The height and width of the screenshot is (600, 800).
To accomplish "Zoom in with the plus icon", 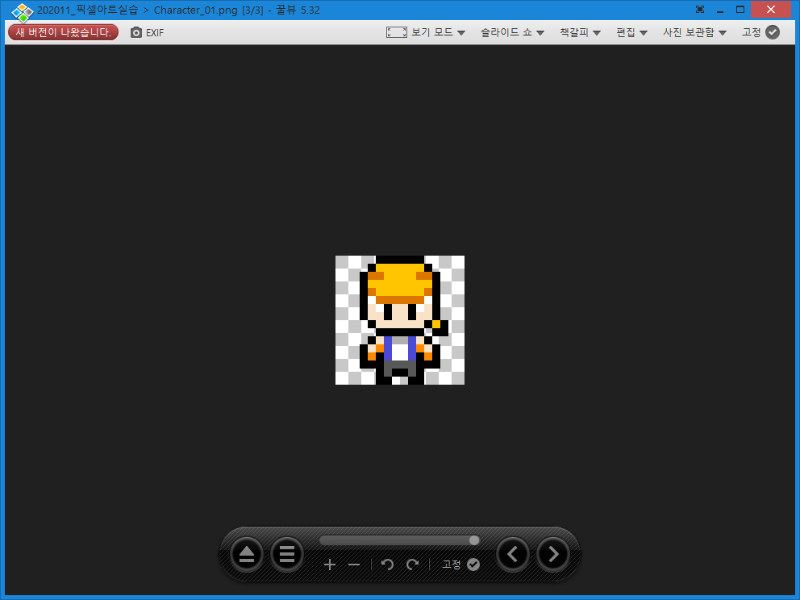I will (330, 564).
